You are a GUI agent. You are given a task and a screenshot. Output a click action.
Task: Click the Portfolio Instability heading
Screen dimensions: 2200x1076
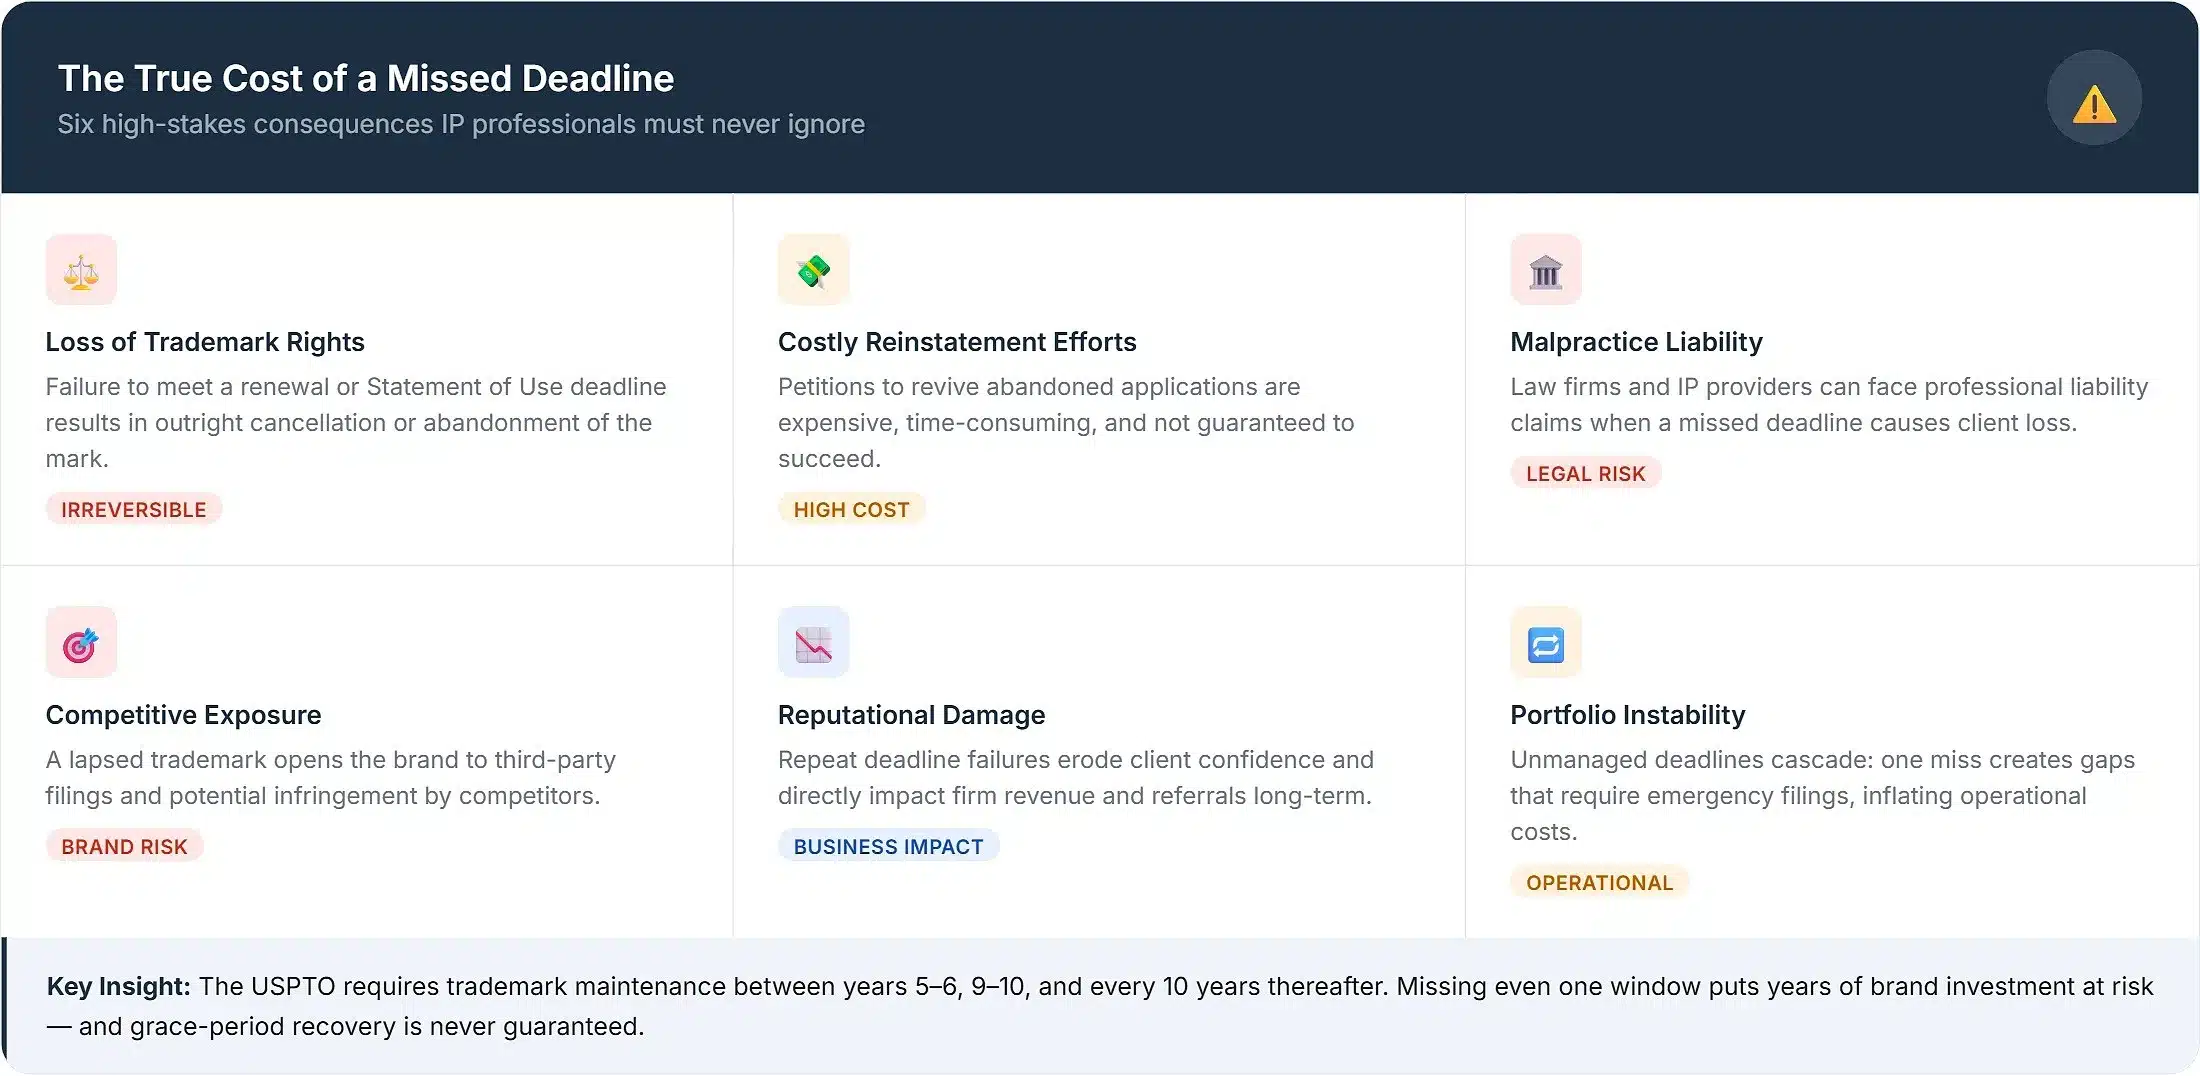pyautogui.click(x=1628, y=715)
